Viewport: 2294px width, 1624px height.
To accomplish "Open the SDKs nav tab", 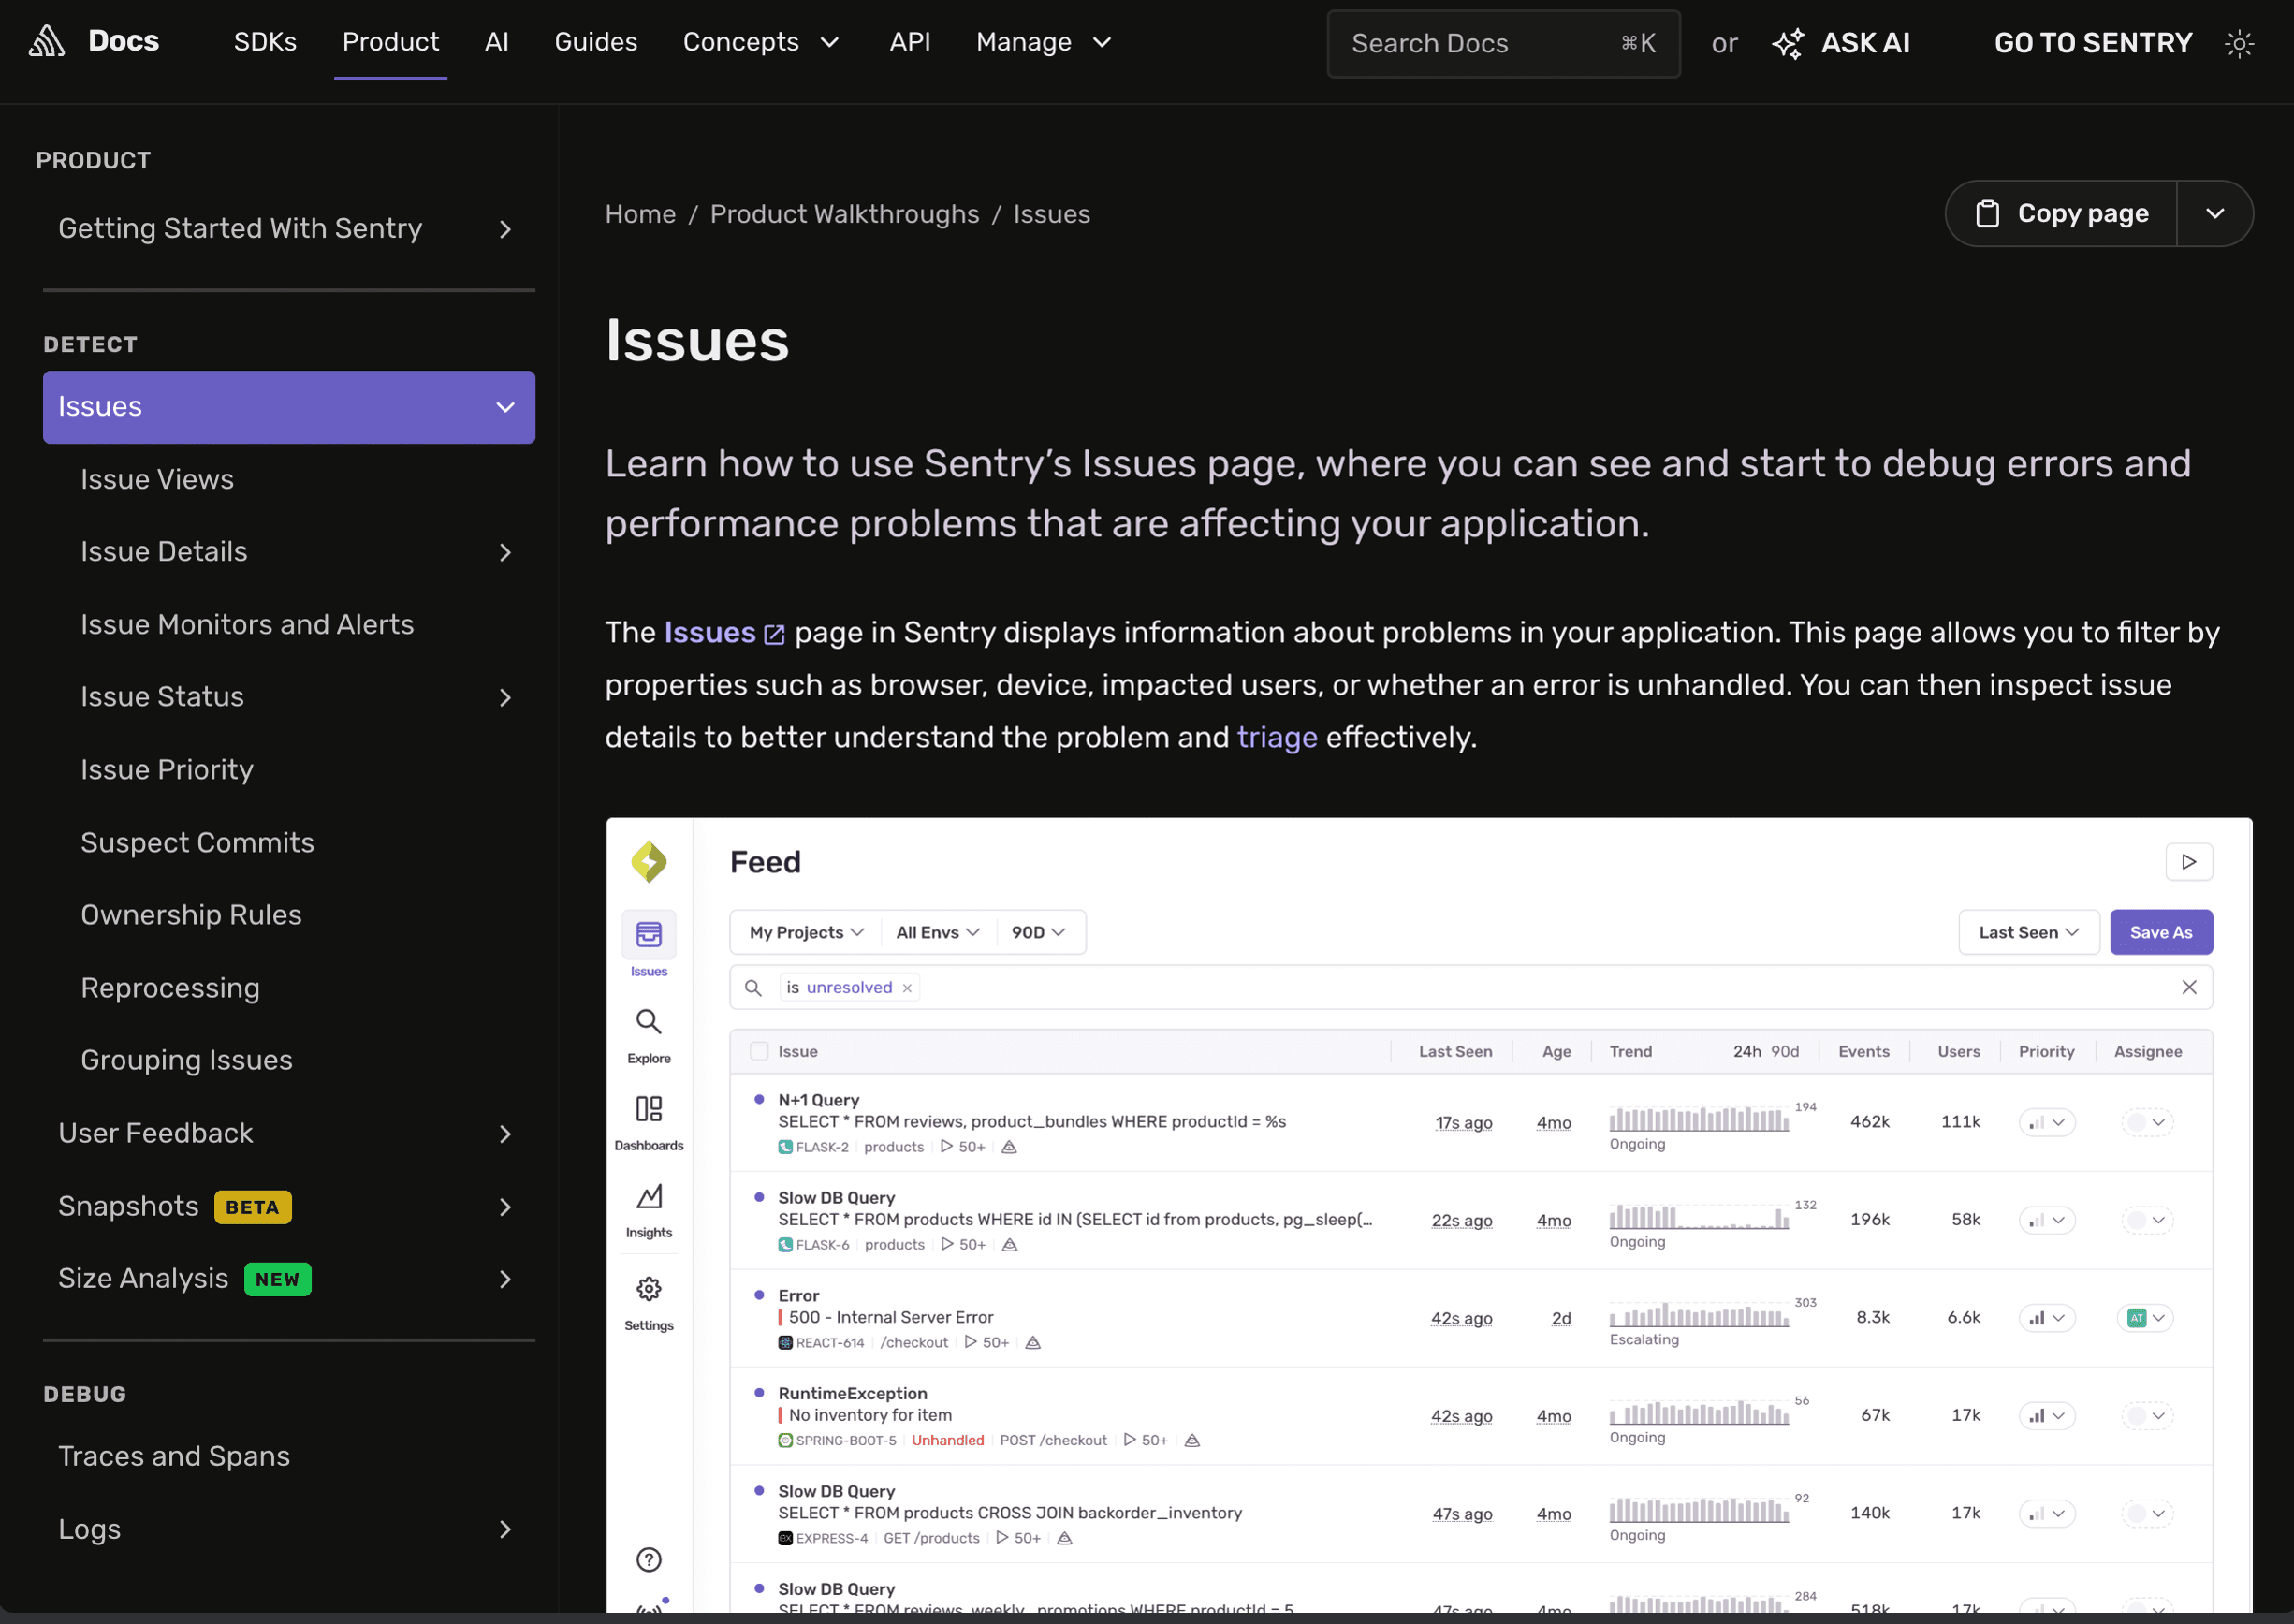I will click(265, 42).
